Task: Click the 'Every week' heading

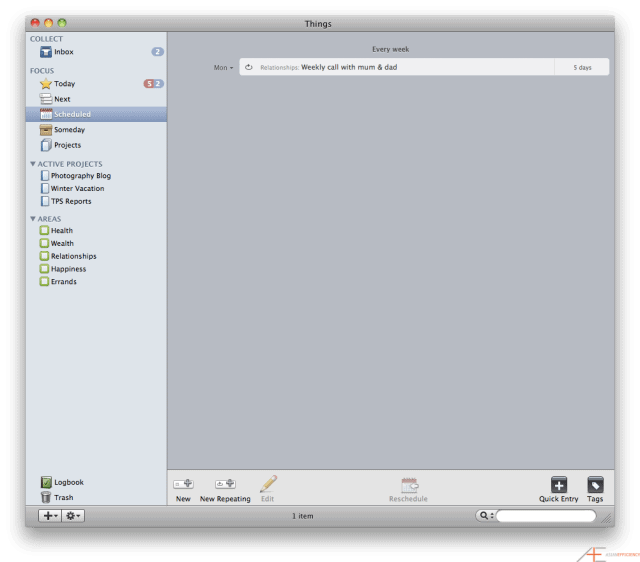Action: point(391,49)
